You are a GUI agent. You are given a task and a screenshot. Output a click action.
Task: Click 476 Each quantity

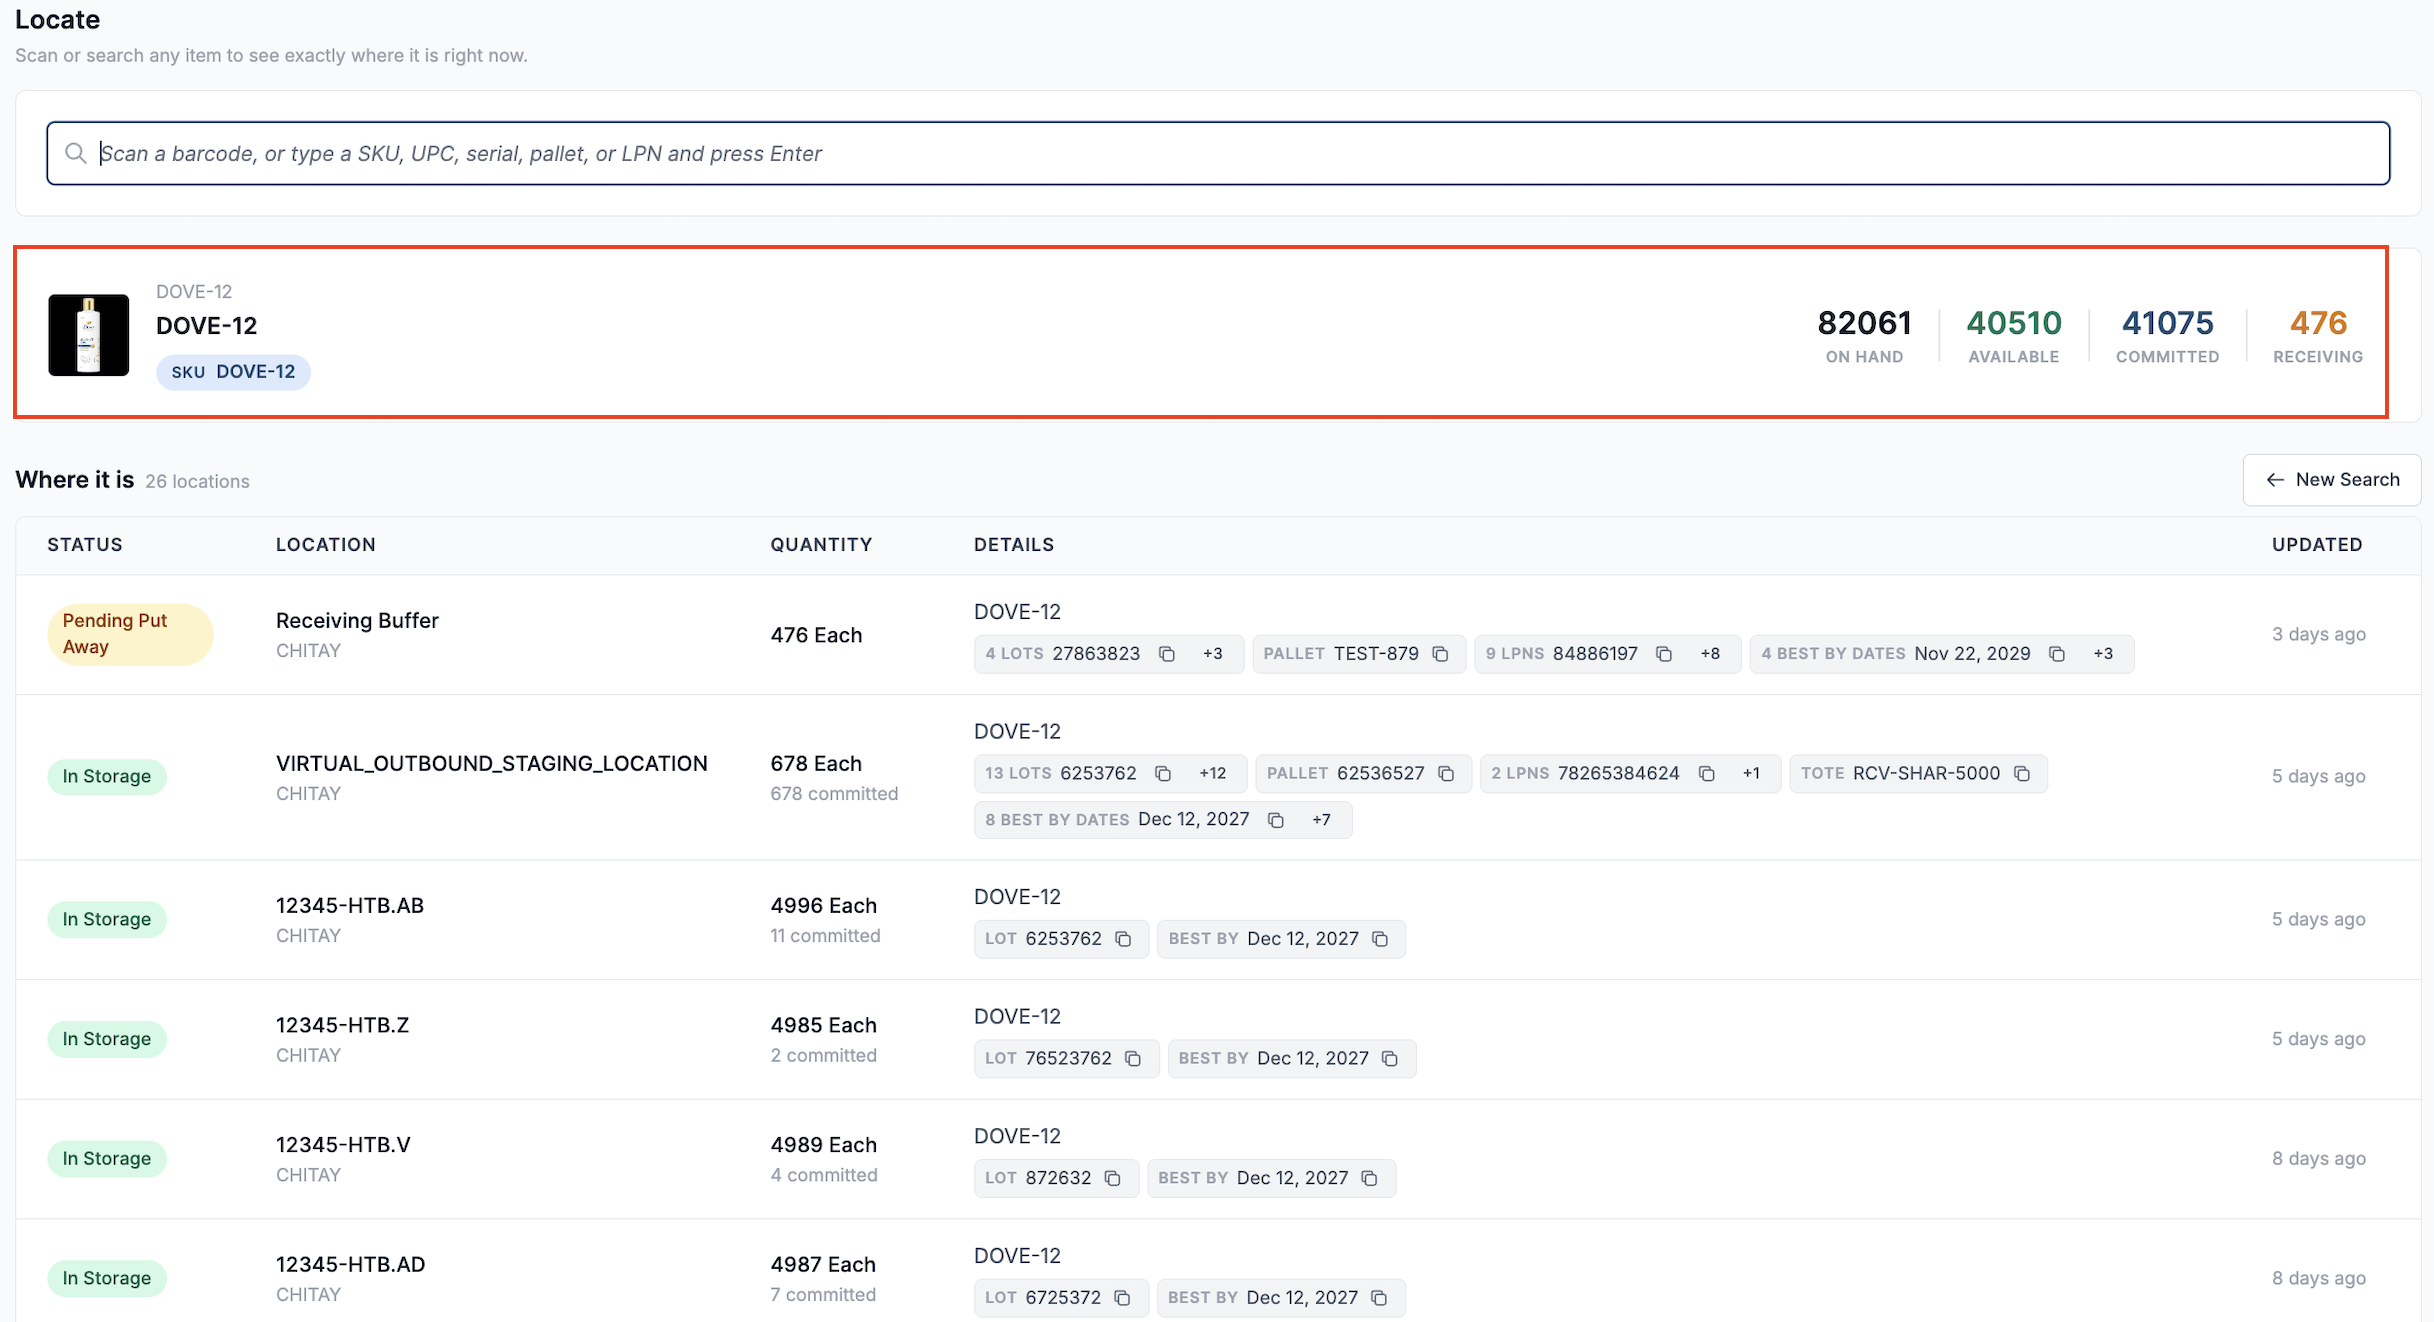click(x=816, y=636)
